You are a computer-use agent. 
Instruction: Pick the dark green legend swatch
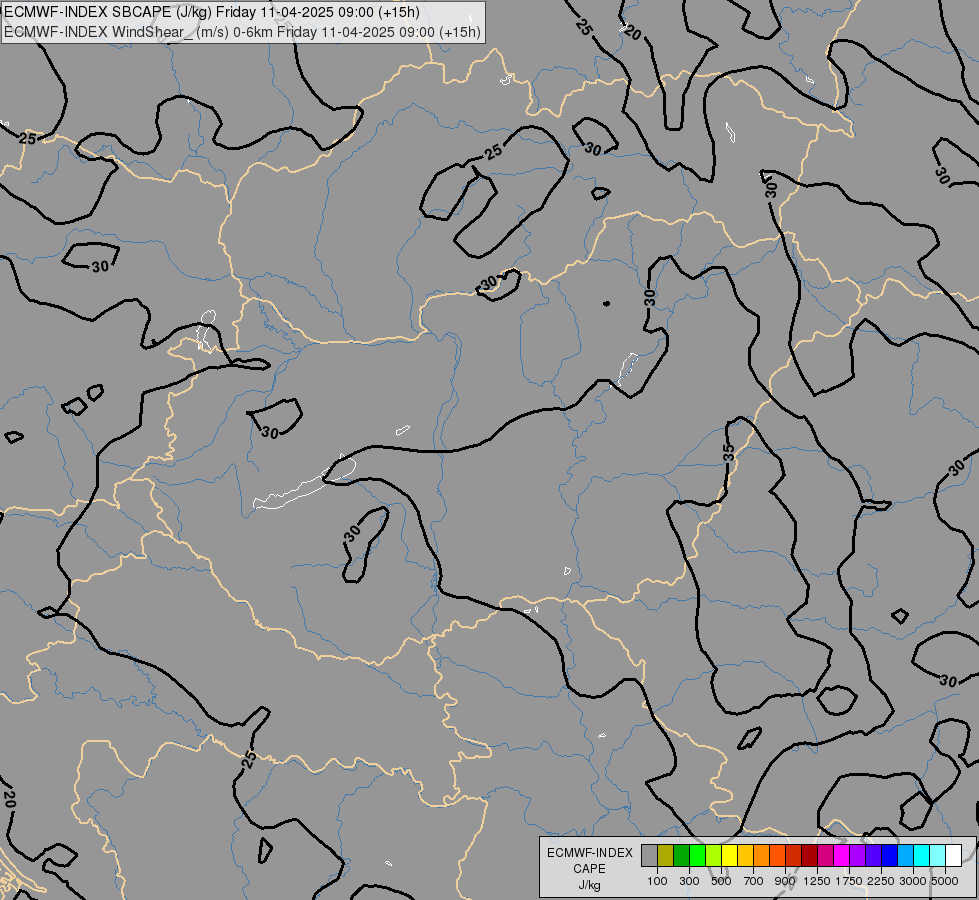(x=681, y=856)
